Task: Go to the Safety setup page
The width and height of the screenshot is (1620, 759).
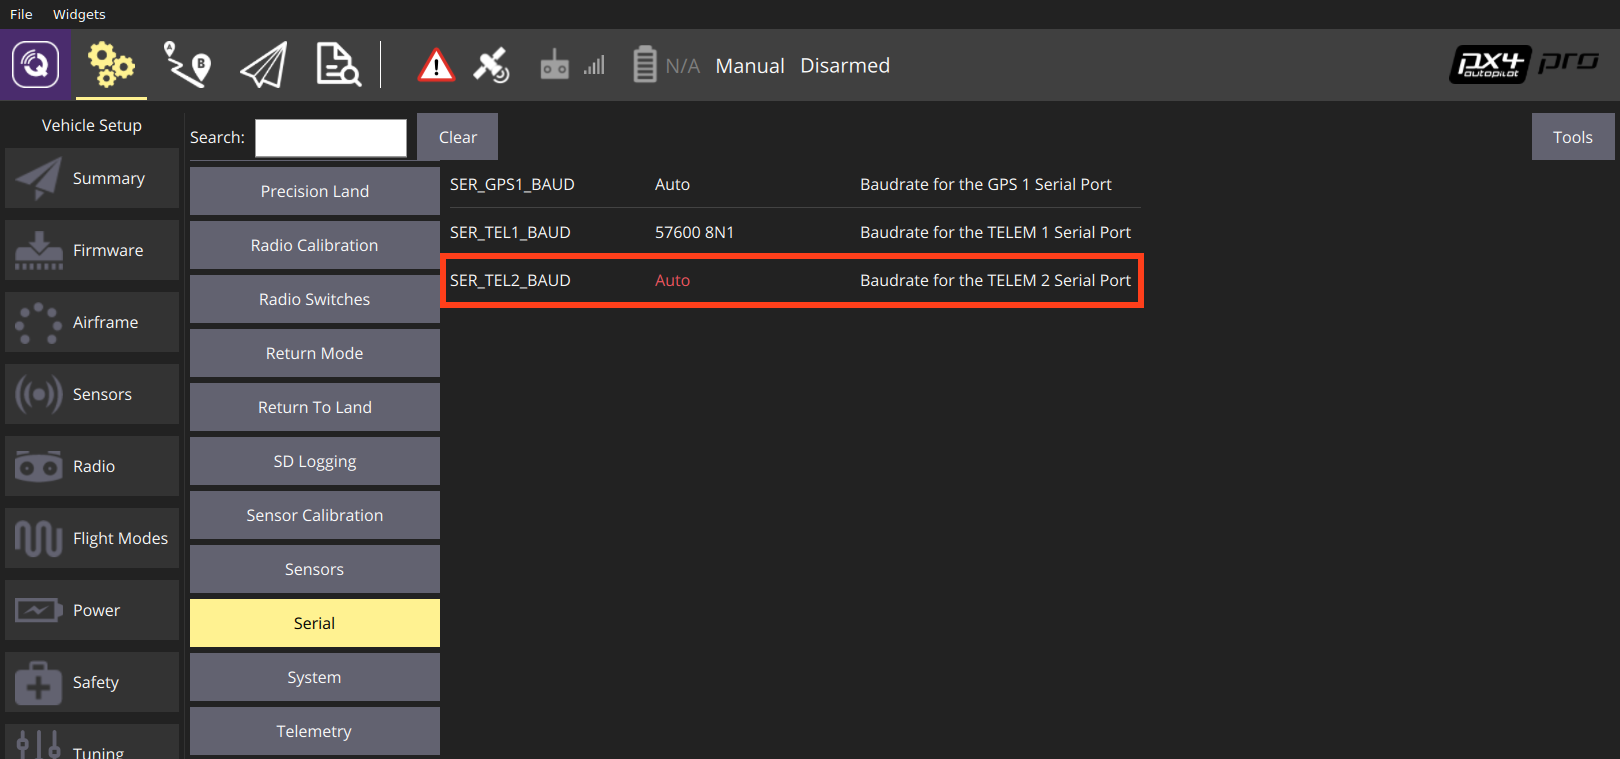Action: tap(92, 682)
